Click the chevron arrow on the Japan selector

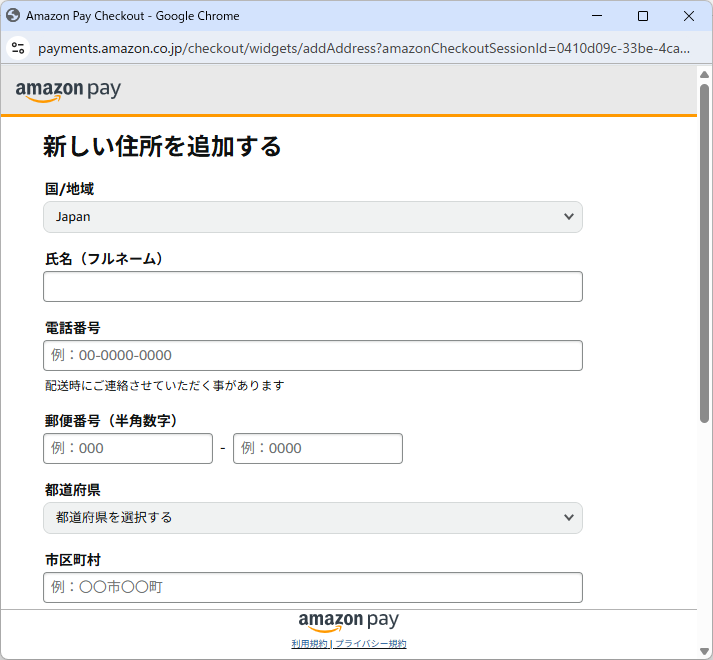pyautogui.click(x=569, y=217)
